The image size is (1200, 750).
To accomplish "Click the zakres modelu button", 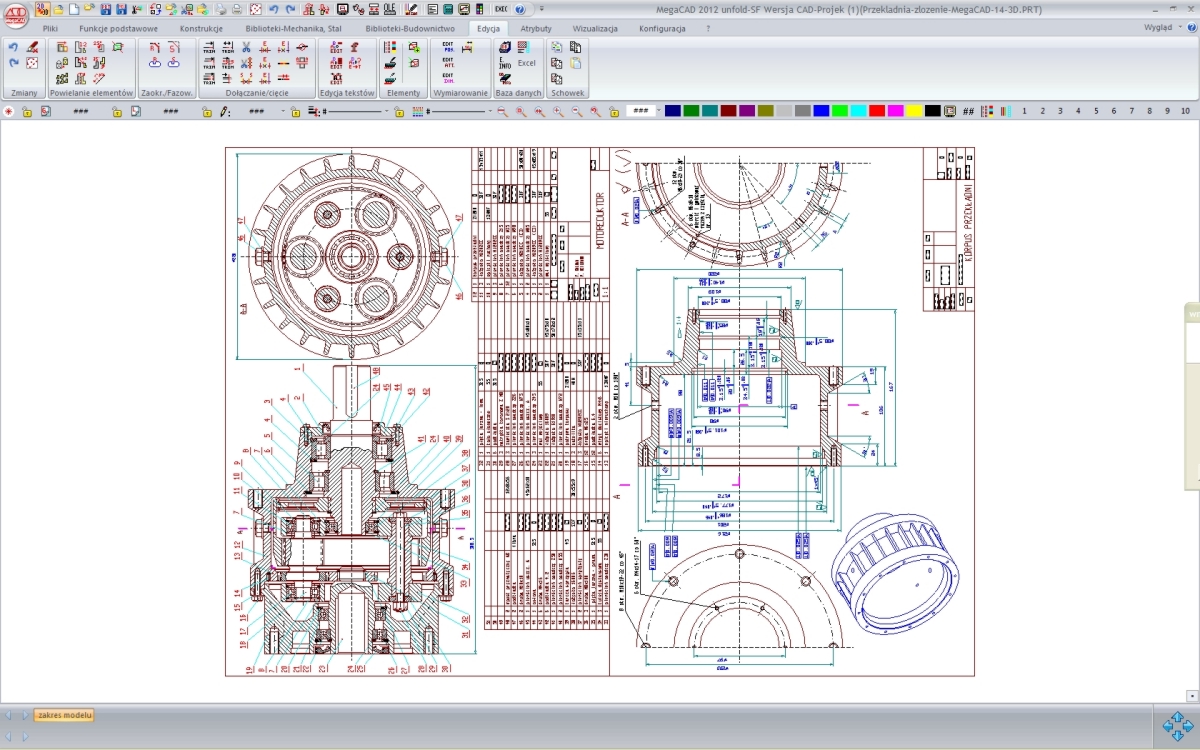I will click(x=65, y=715).
